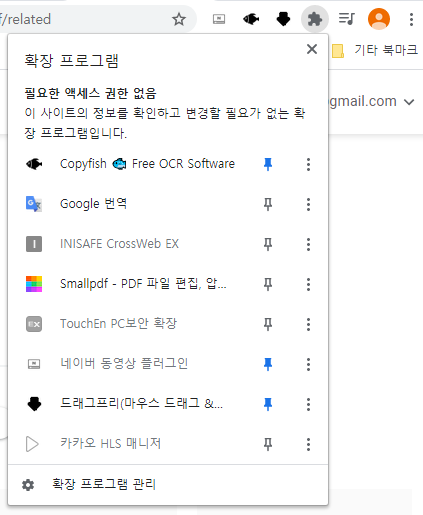Image resolution: width=423 pixels, height=515 pixels.
Task: Open more options for 드래그프리
Action: tap(308, 404)
